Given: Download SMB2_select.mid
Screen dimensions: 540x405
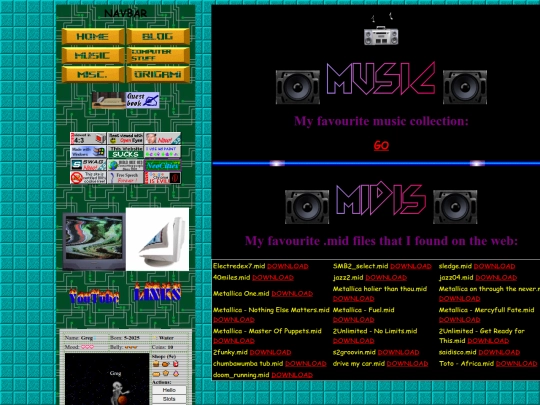Looking at the screenshot, I should [411, 266].
